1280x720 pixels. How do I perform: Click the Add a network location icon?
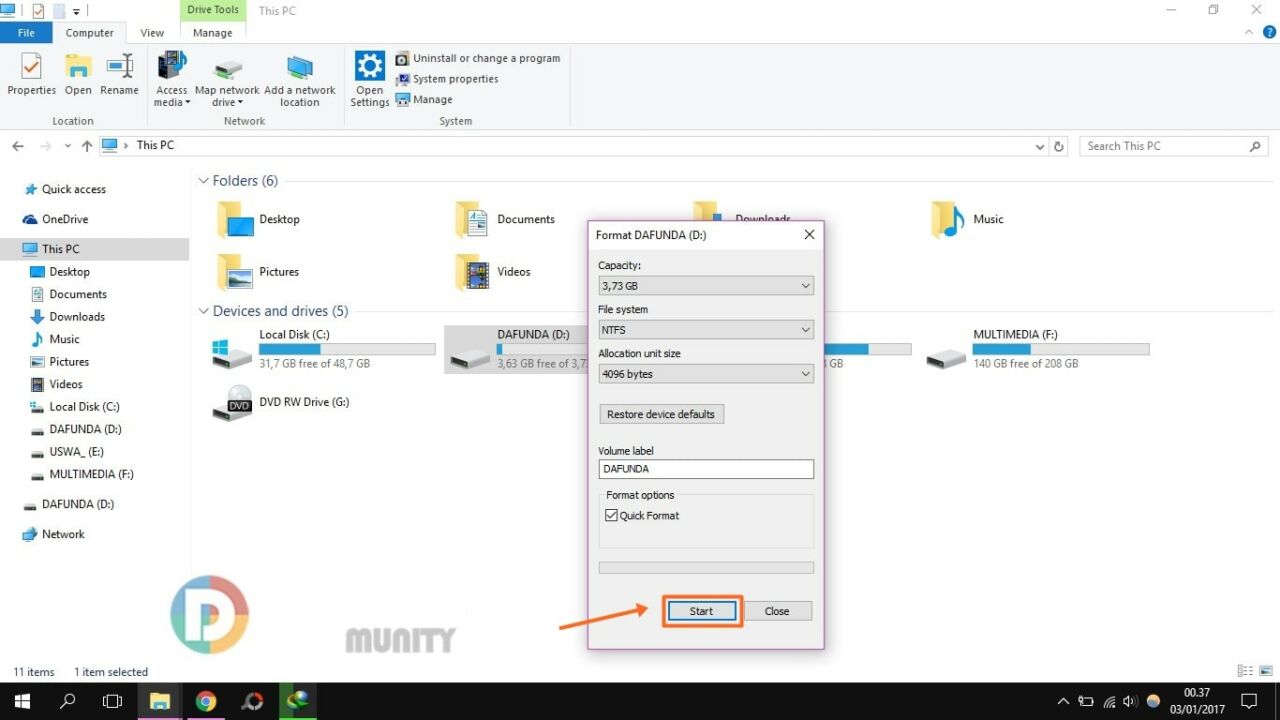[x=299, y=69]
